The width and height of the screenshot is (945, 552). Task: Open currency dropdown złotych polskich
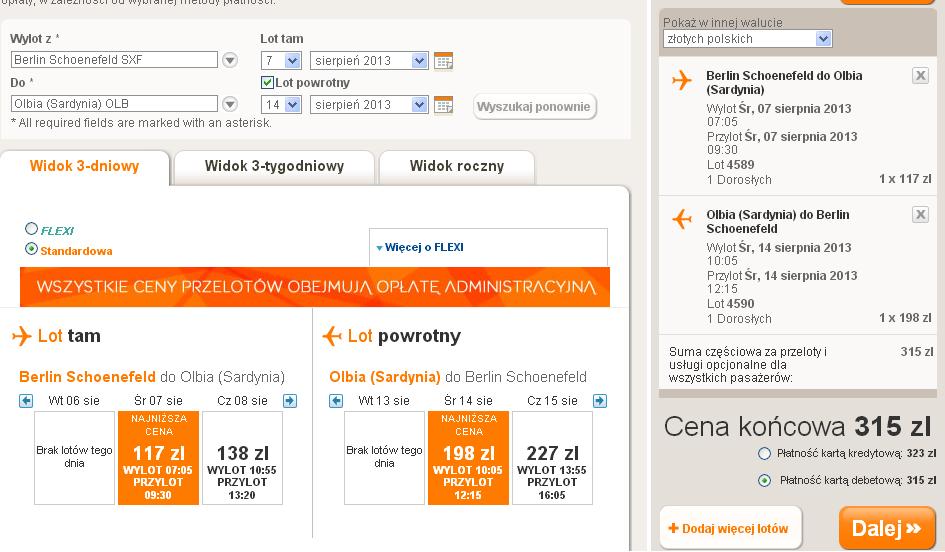[747, 39]
